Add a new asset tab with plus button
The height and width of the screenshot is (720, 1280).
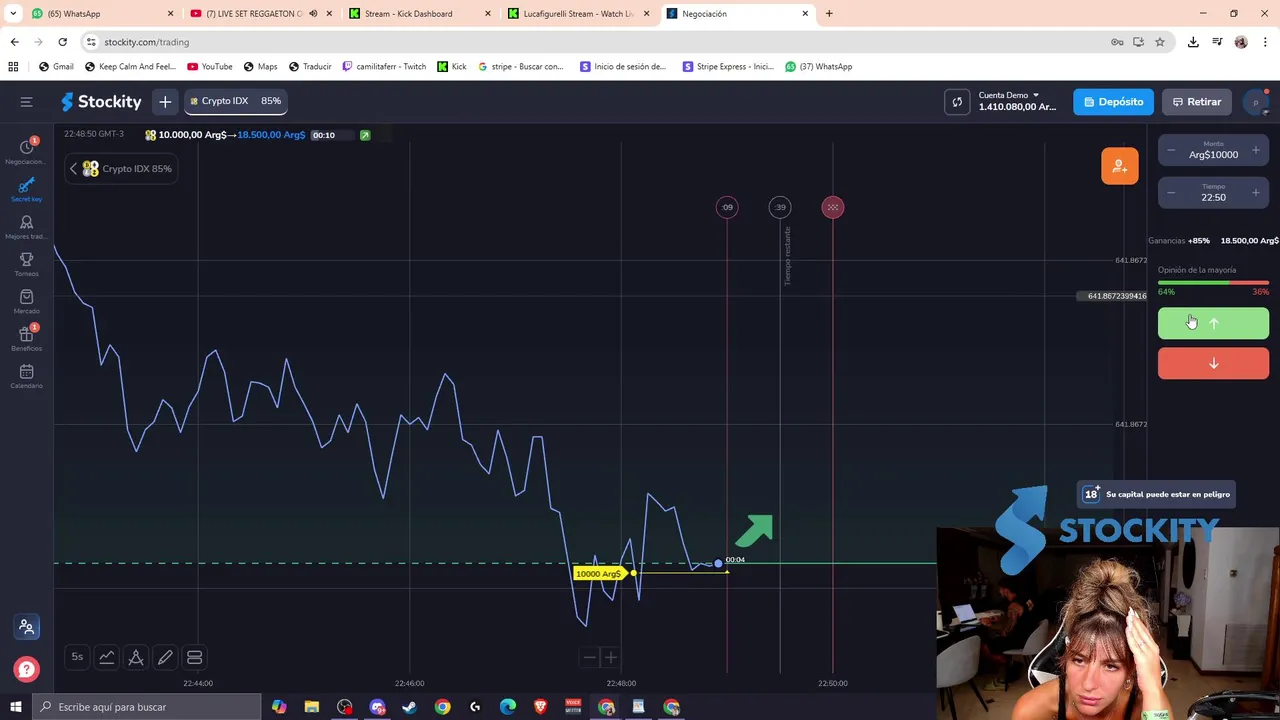pos(165,102)
